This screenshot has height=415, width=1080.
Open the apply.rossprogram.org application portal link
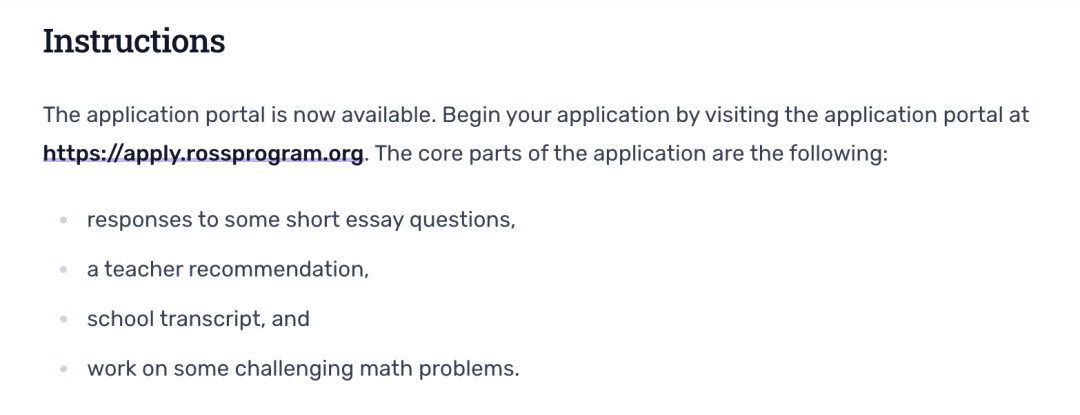pos(203,153)
